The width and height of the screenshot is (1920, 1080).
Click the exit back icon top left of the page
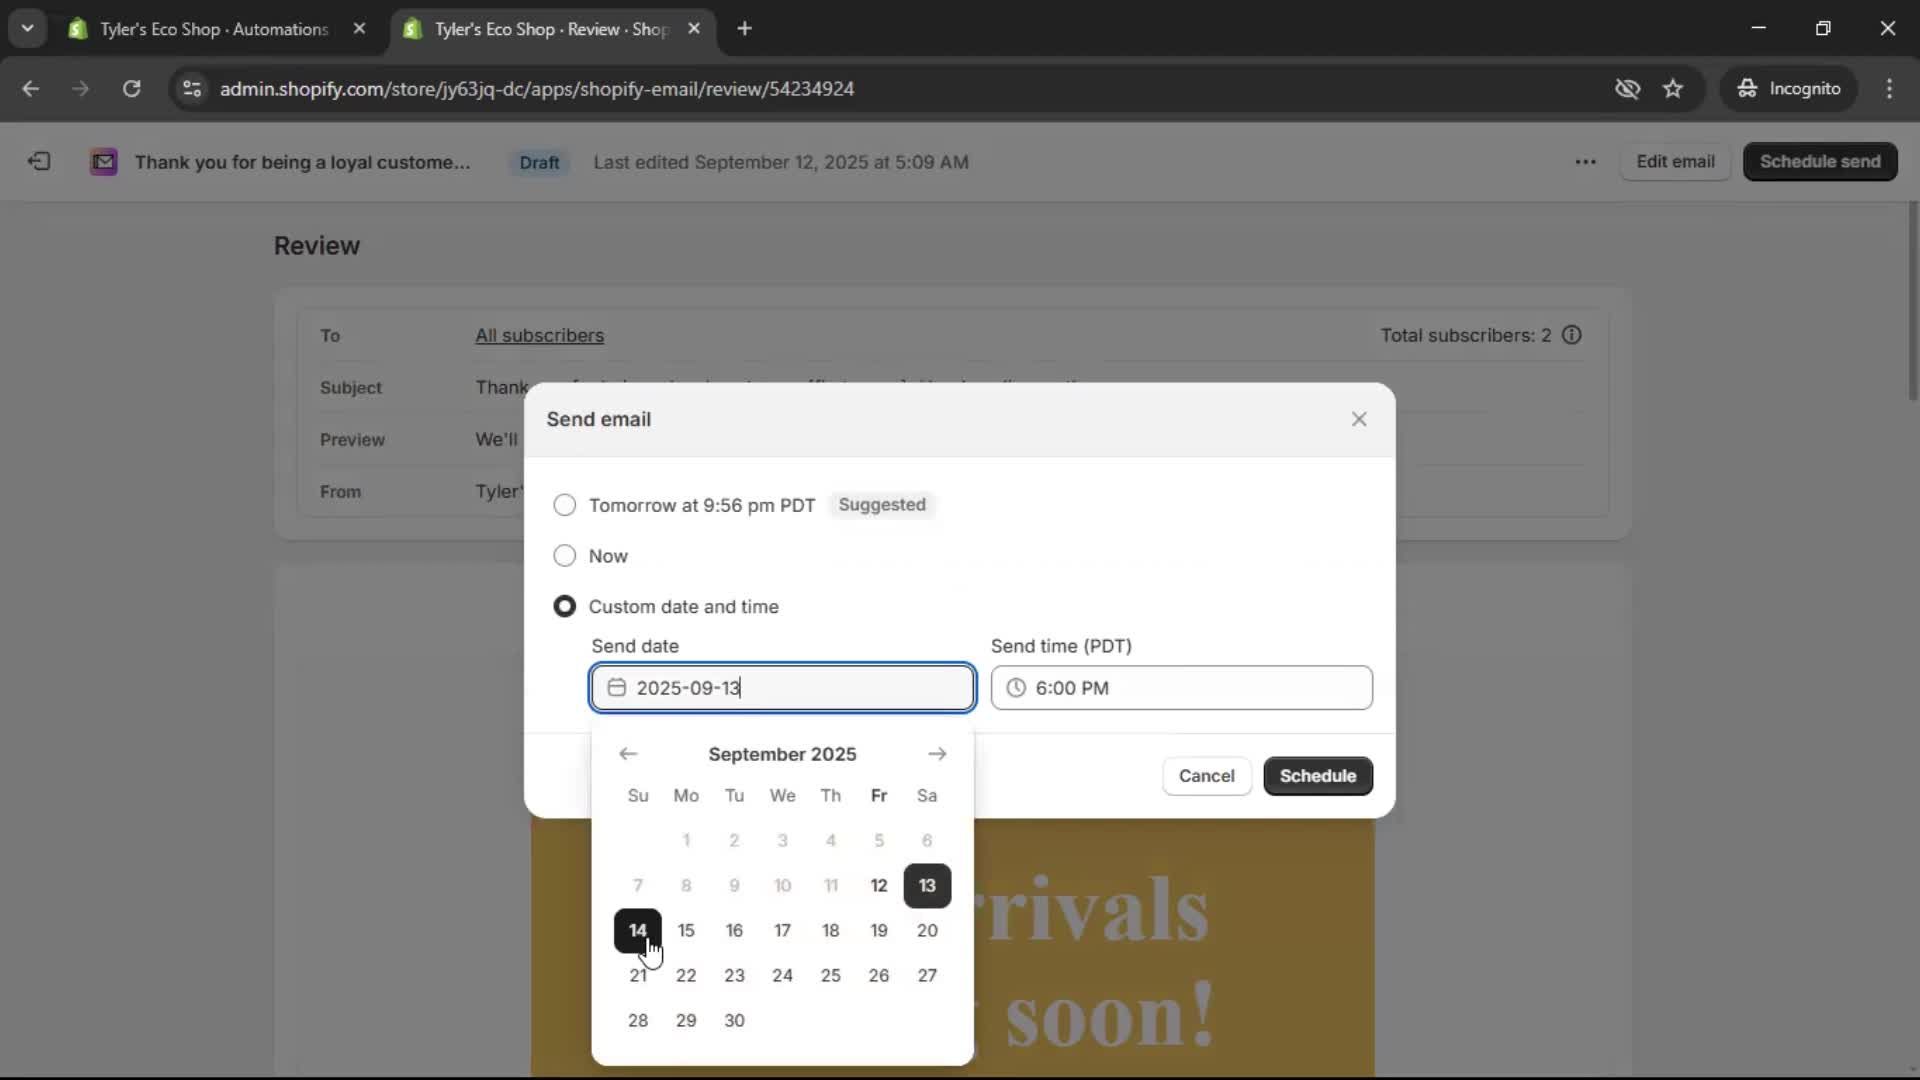38,161
